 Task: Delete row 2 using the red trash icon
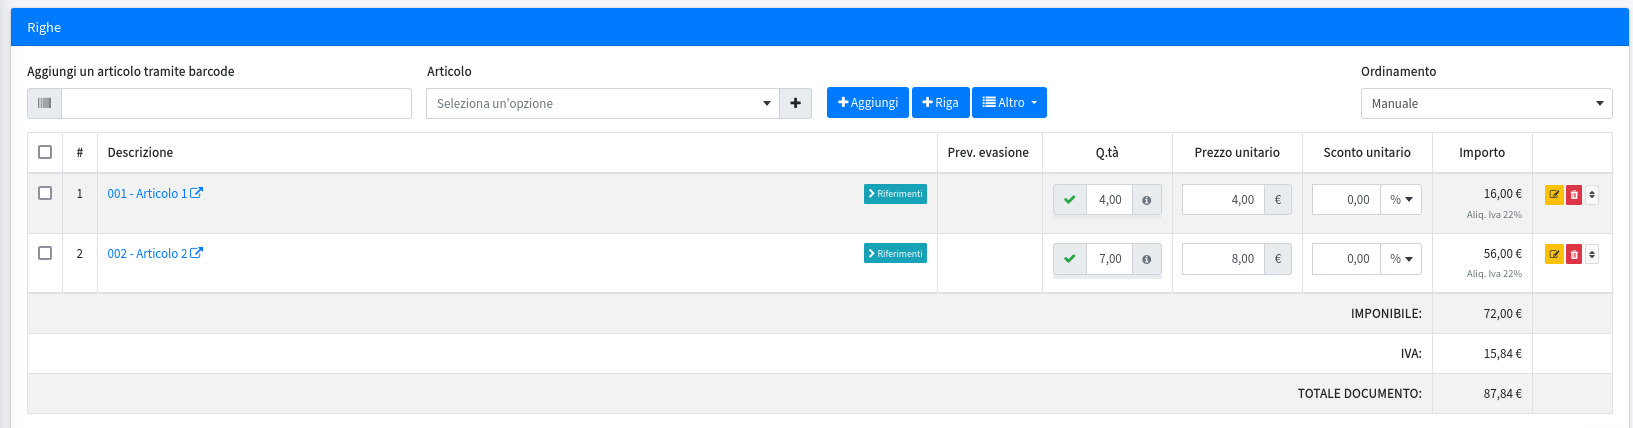pos(1574,254)
